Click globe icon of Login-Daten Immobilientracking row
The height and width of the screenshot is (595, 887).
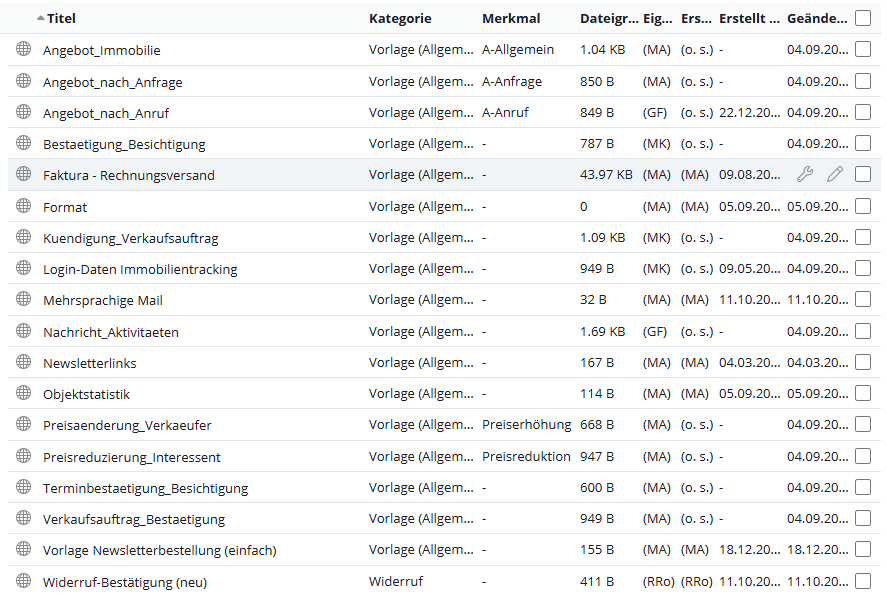tap(23, 268)
